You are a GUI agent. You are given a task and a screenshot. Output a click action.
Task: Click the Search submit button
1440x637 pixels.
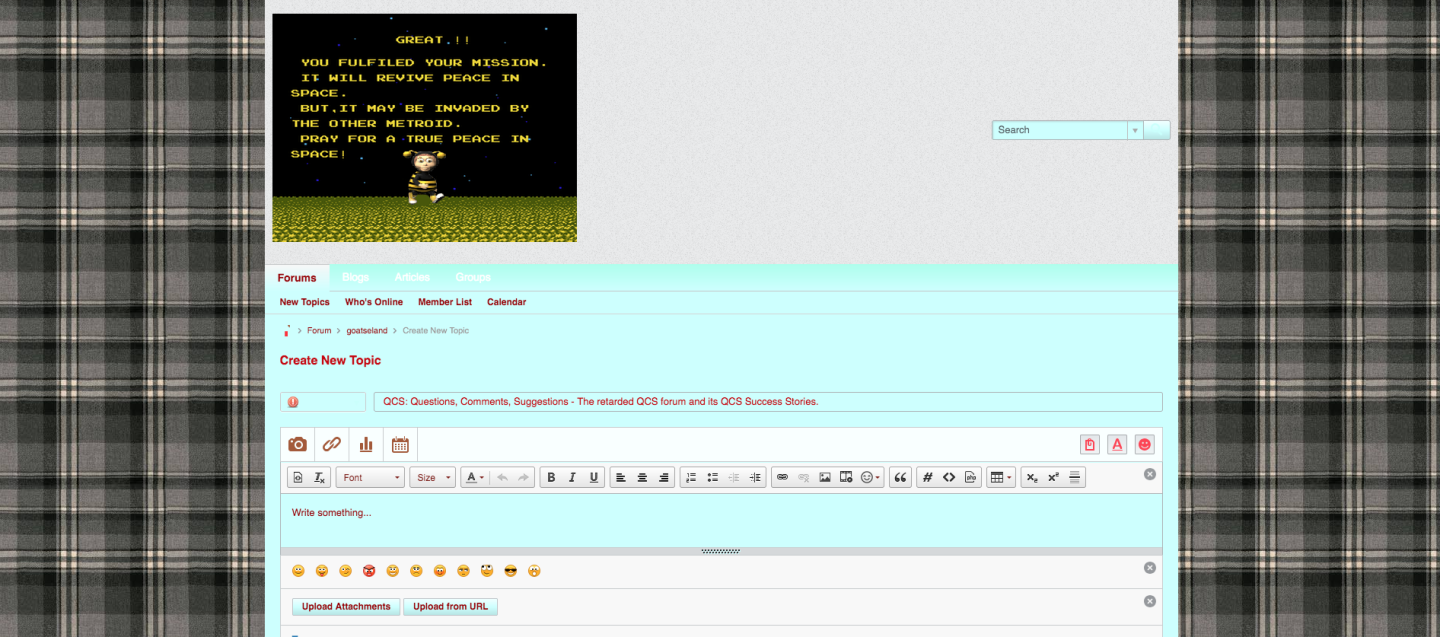tap(1156, 130)
